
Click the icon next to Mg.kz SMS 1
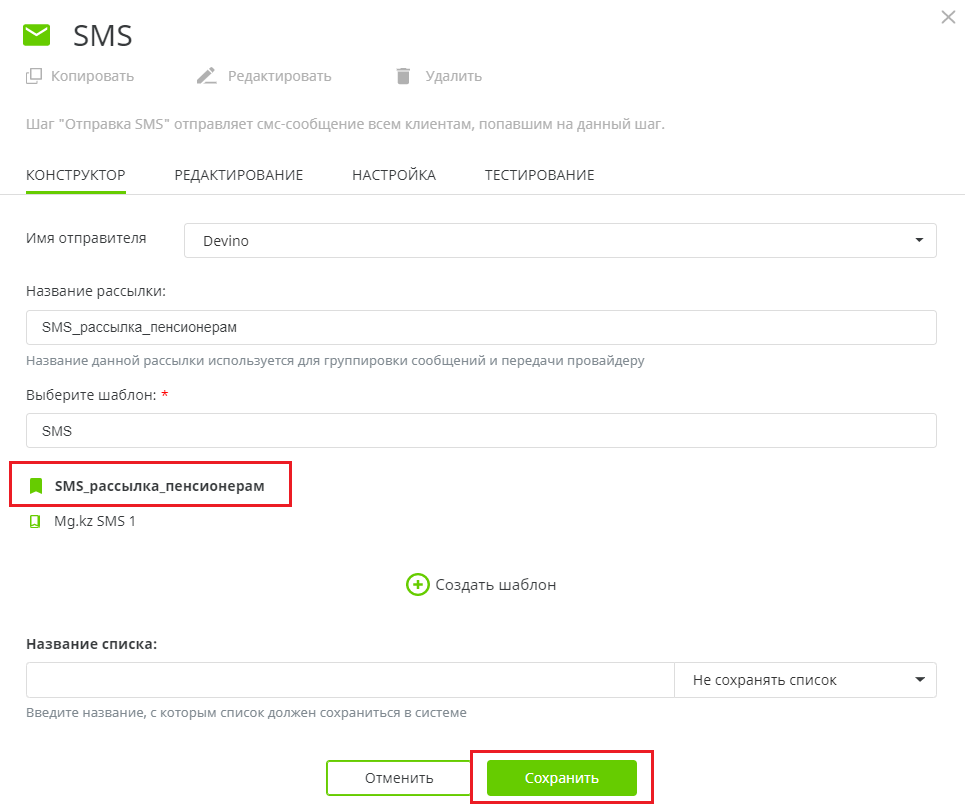[36, 521]
